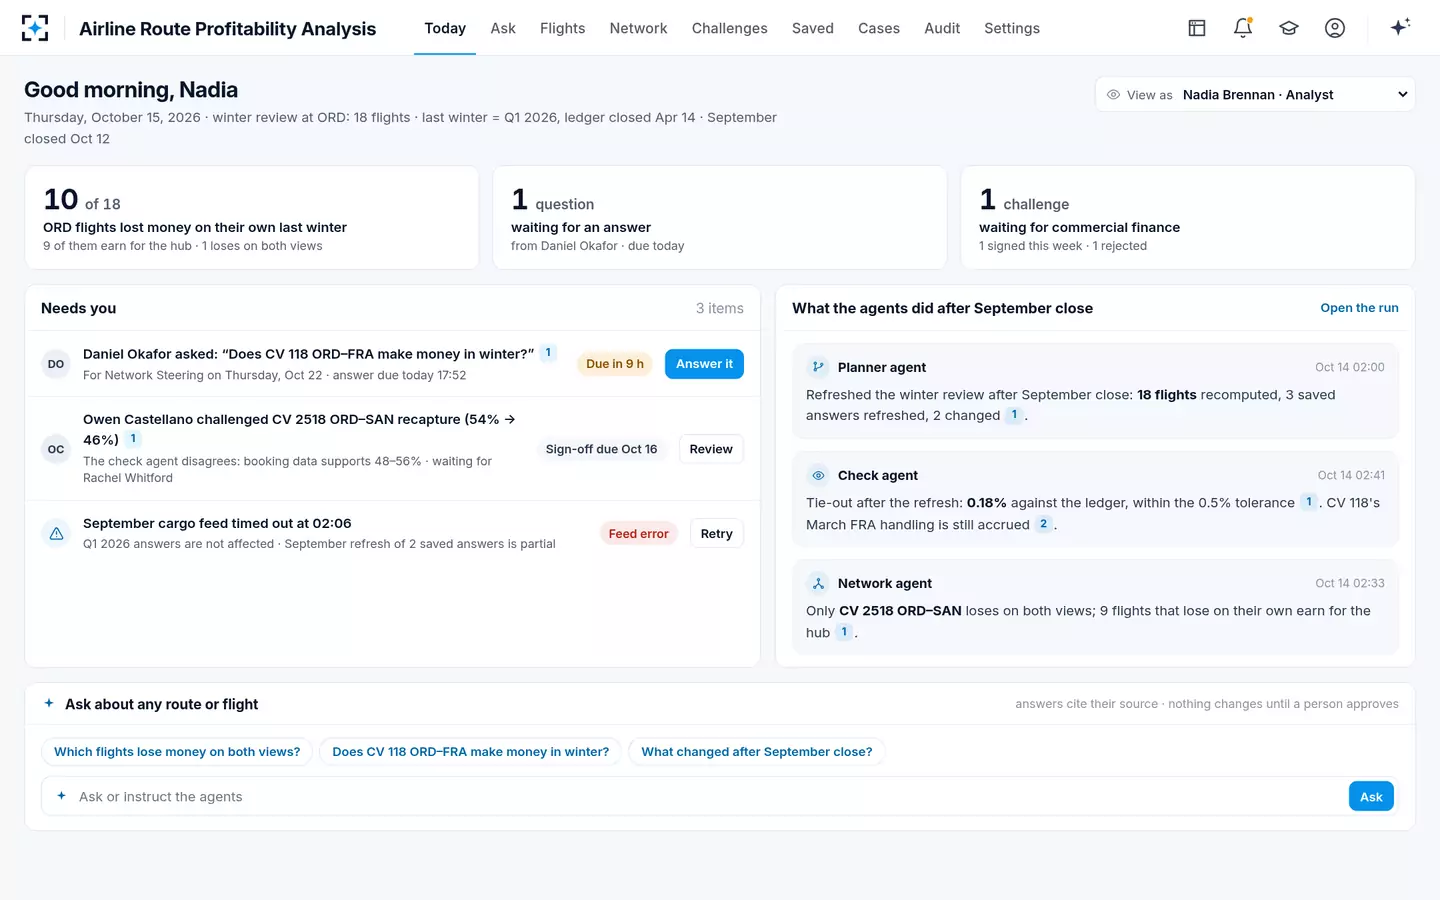Review the ORD–SAN recapture challenge
This screenshot has width=1440, height=900.
[711, 449]
